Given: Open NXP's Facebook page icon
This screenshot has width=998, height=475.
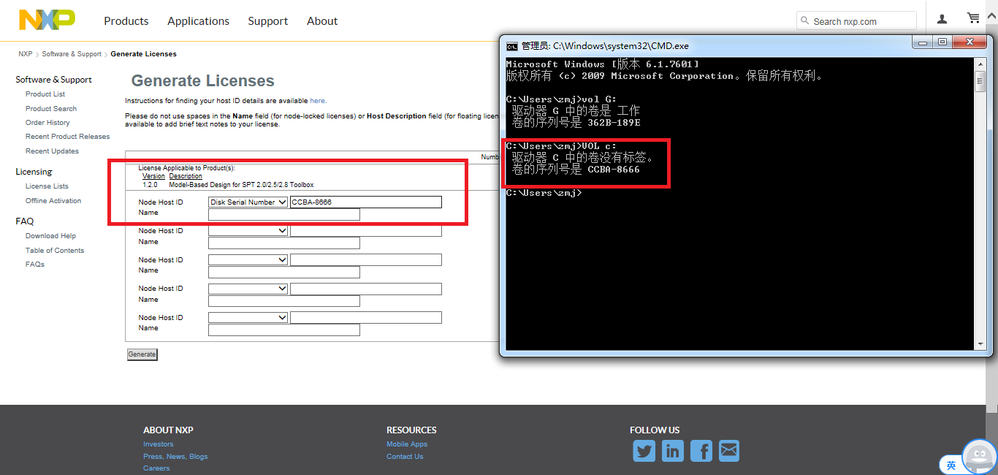Looking at the screenshot, I should (701, 451).
